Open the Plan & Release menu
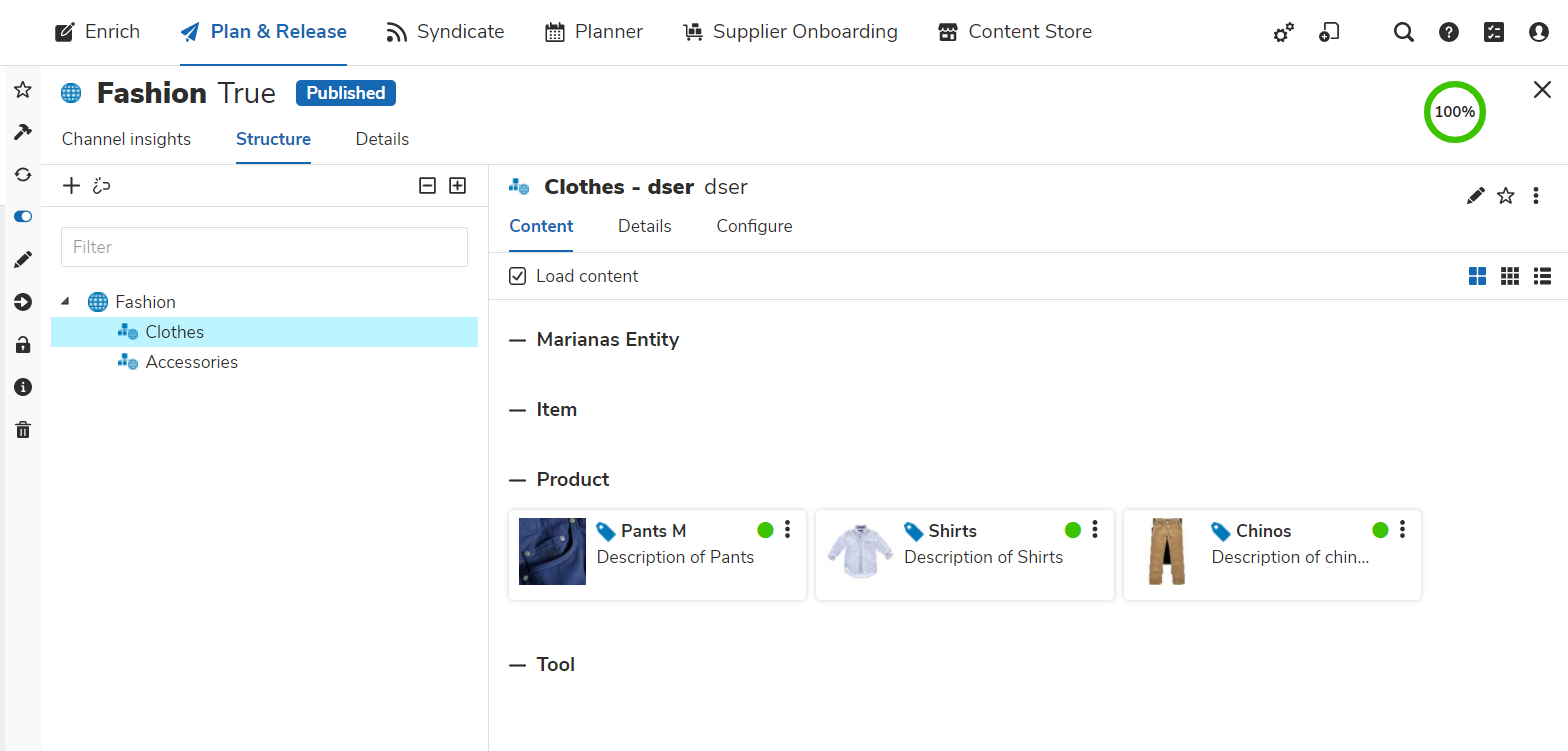 pyautogui.click(x=264, y=32)
